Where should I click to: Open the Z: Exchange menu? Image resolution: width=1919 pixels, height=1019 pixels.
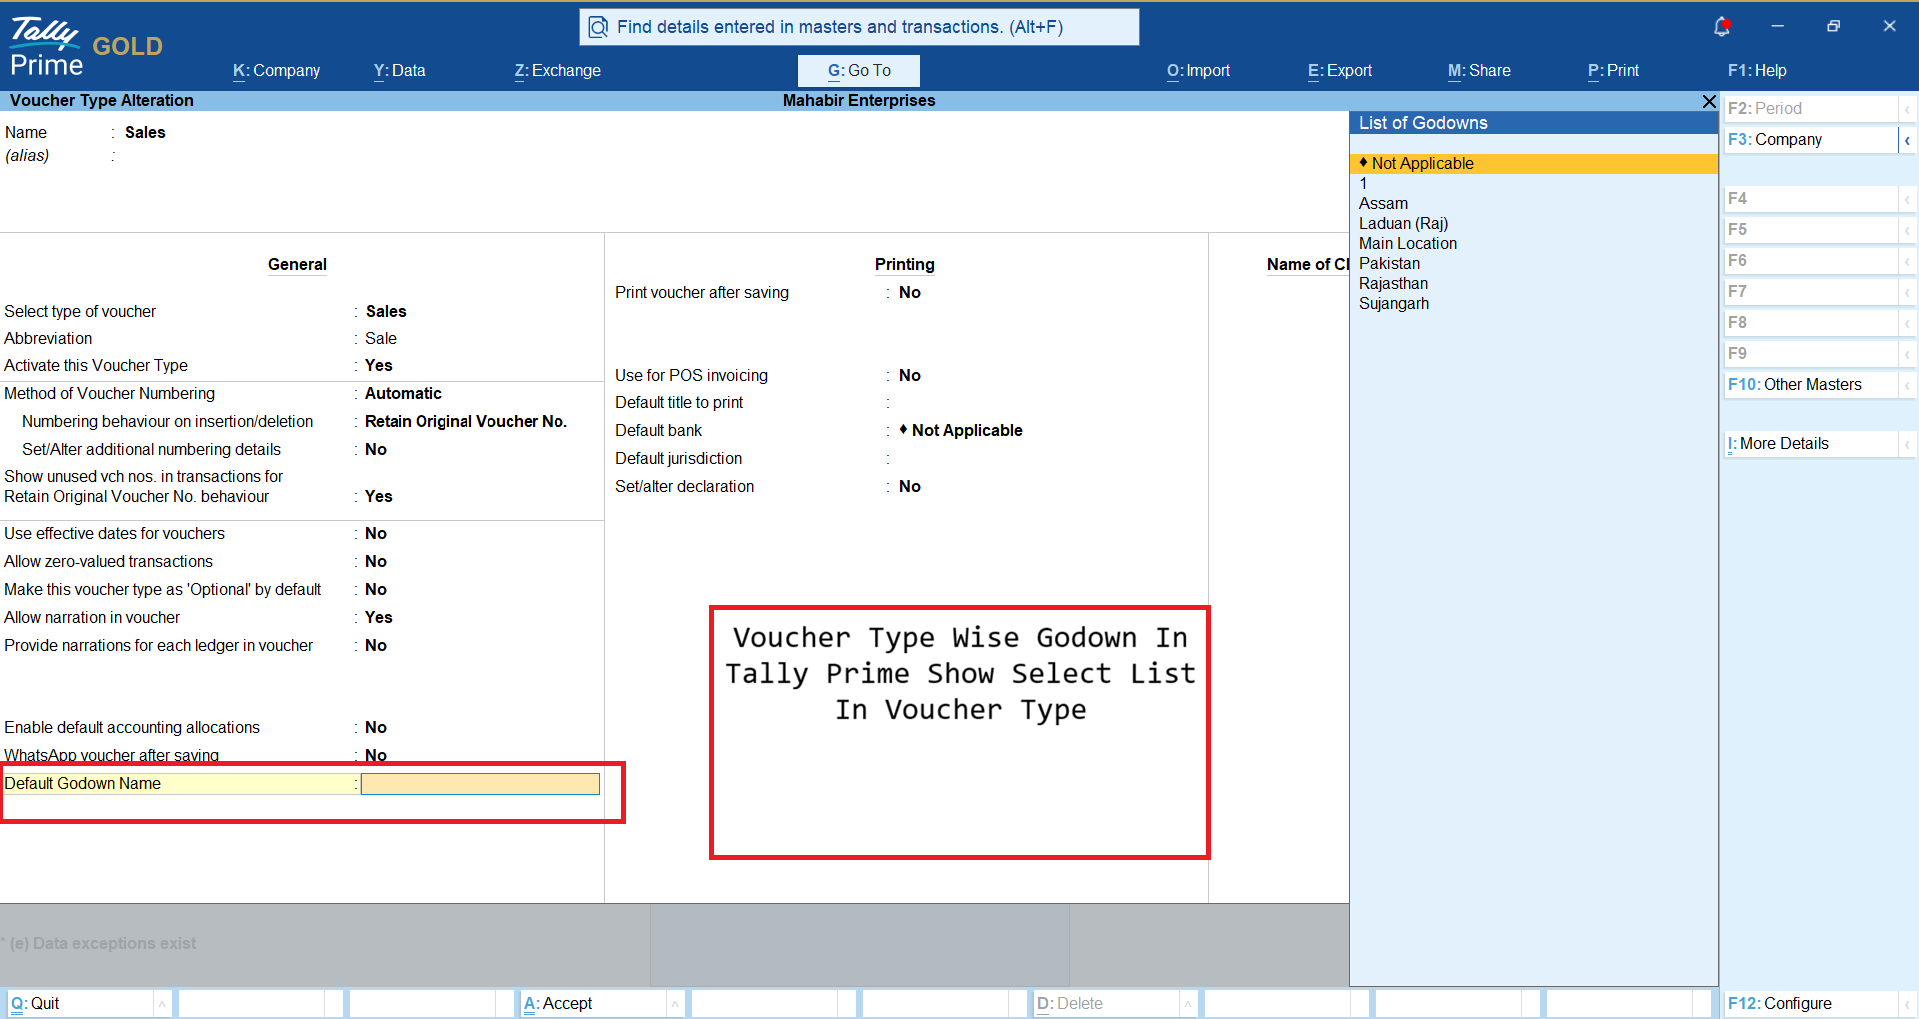[557, 70]
